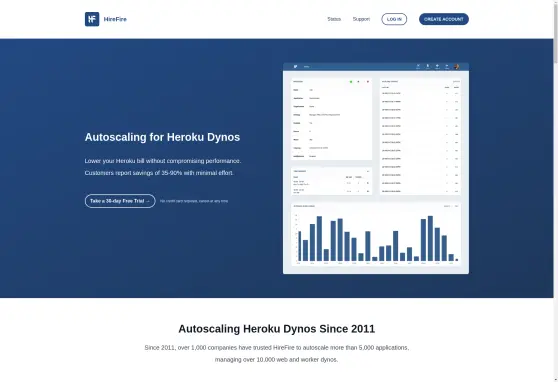The image size is (558, 382).
Task: Click the CREATE ACCOUNT button
Action: (444, 19)
